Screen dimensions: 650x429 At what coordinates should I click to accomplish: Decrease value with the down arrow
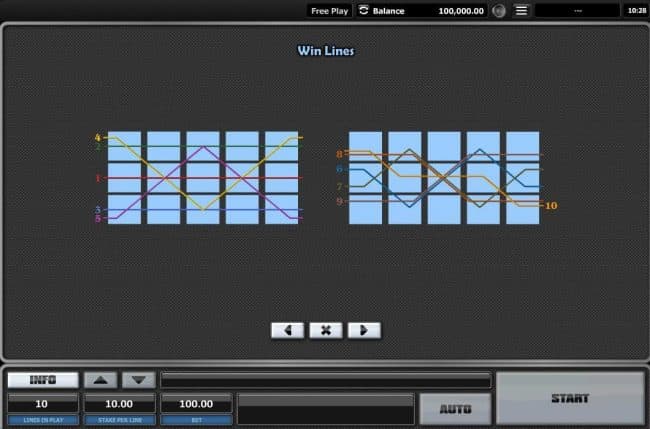coord(139,380)
